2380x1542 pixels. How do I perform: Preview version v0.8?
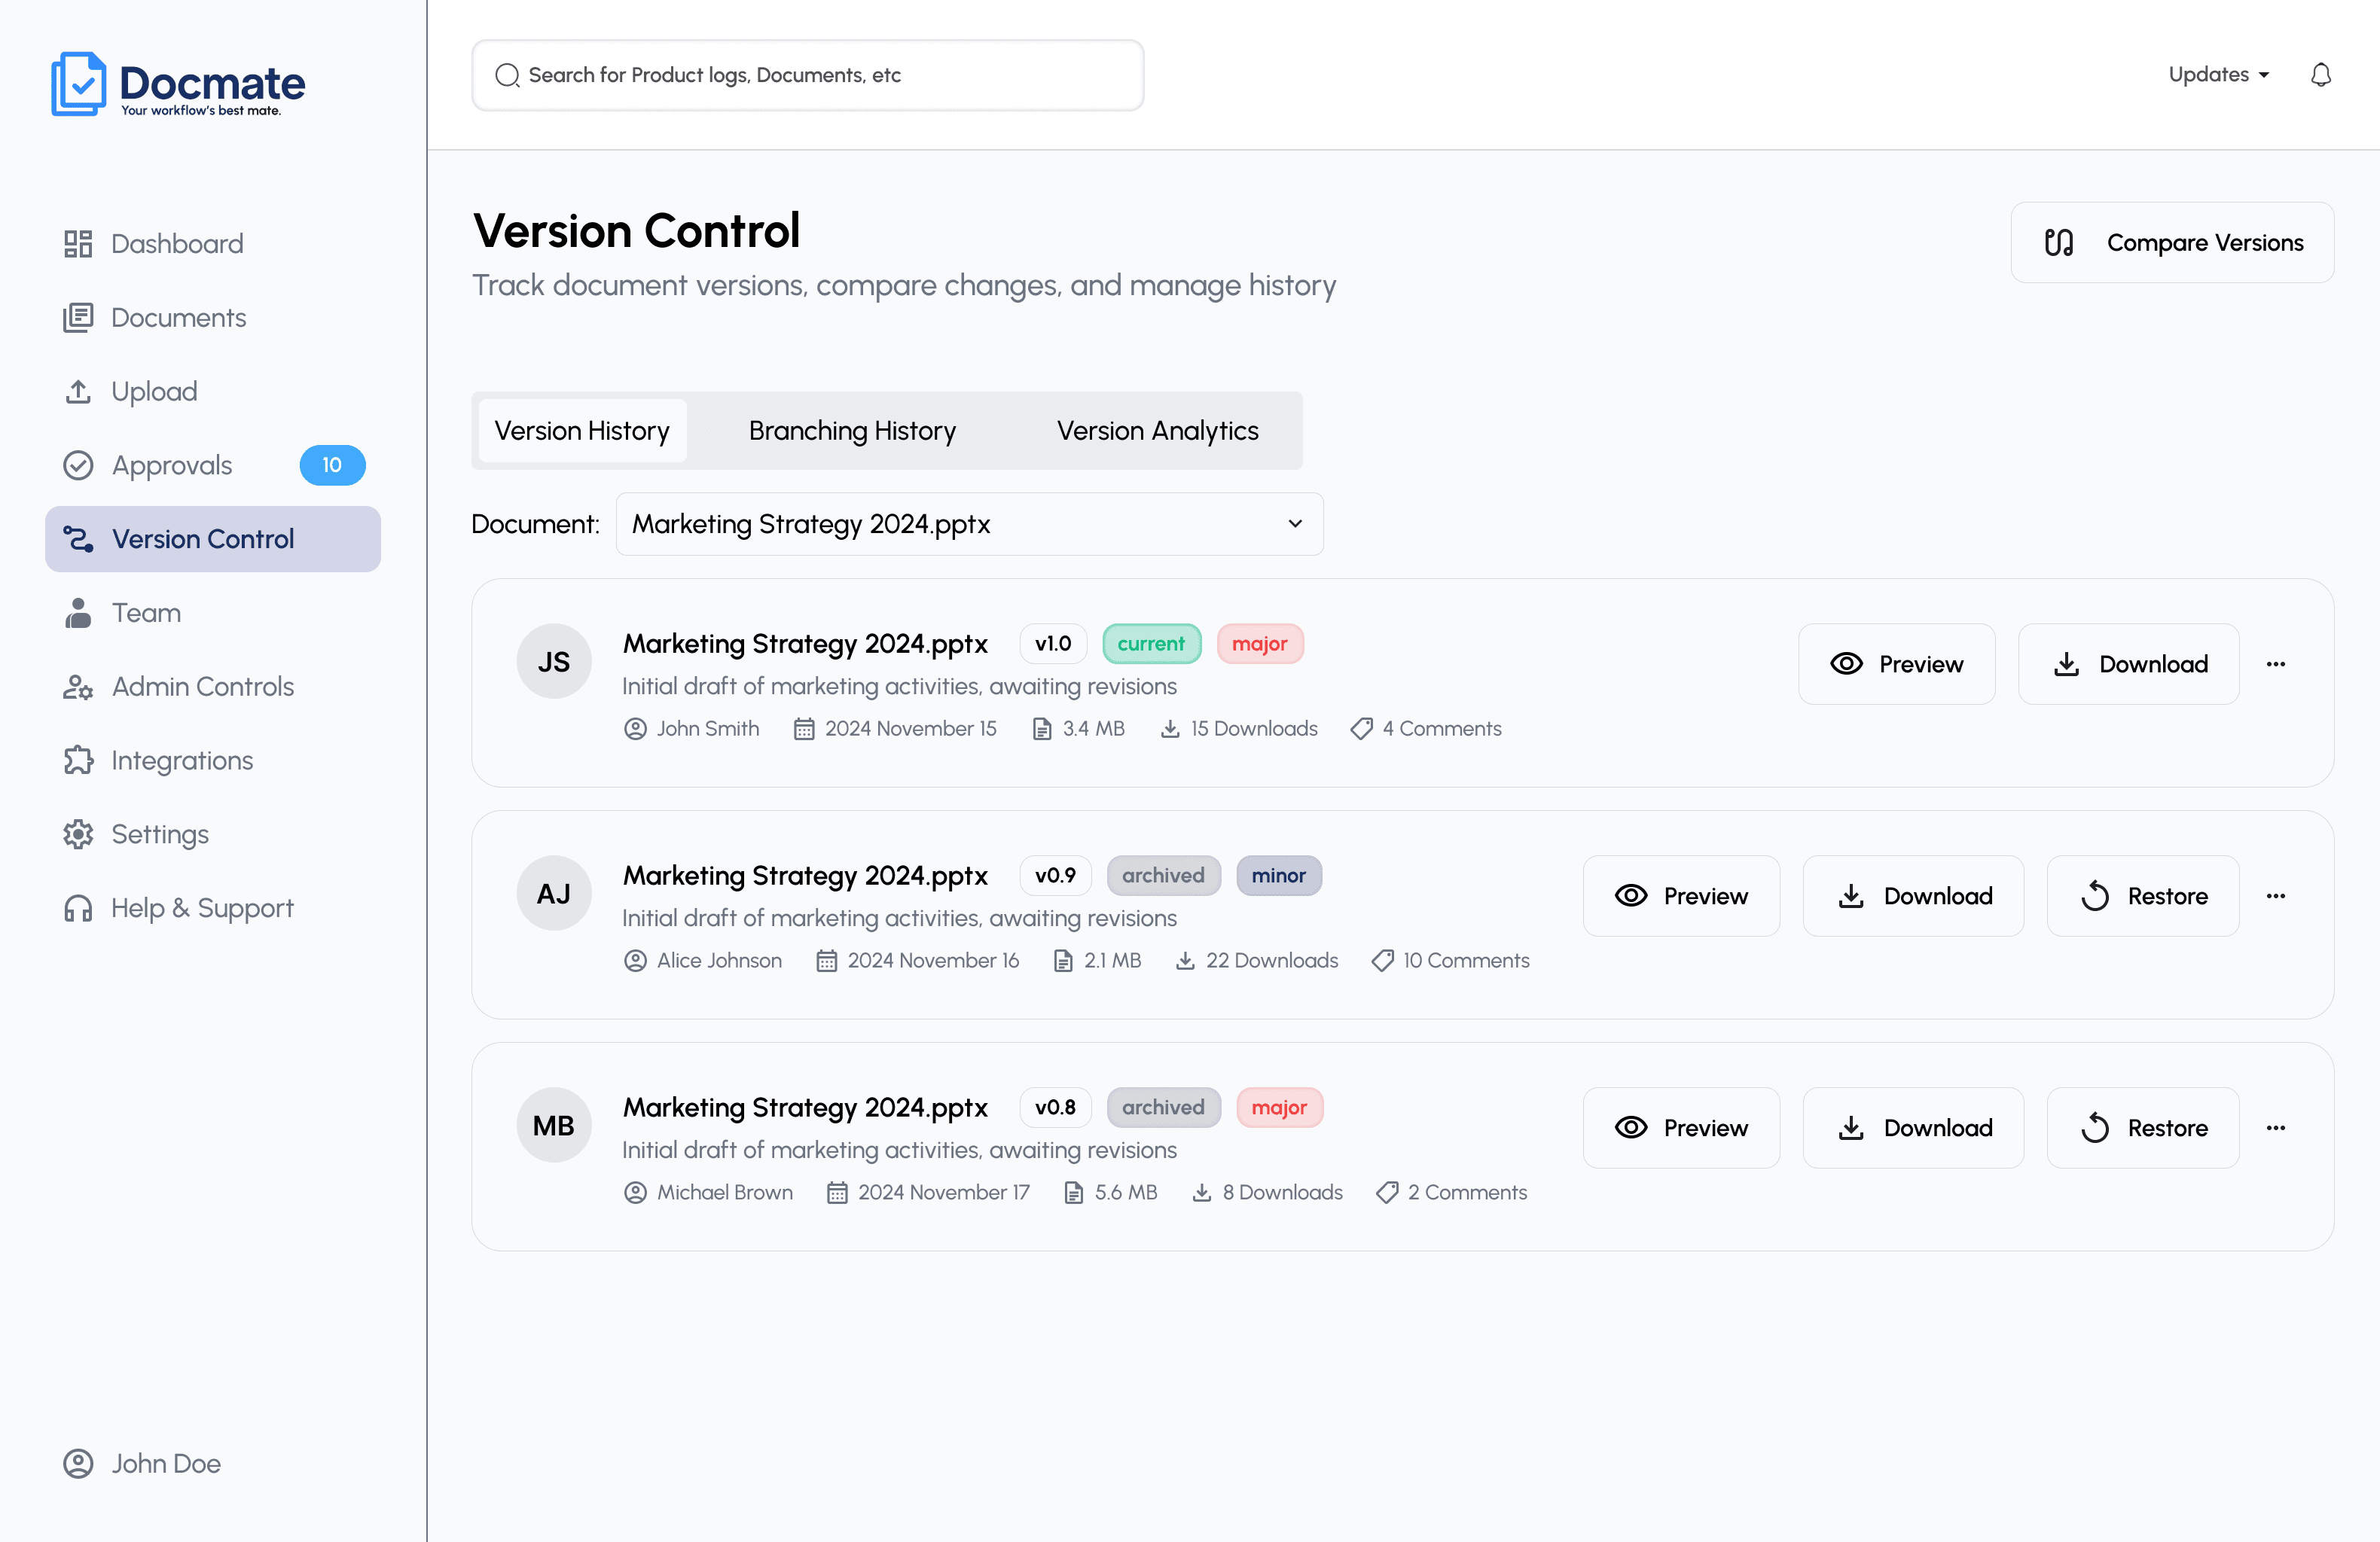(x=1681, y=1128)
